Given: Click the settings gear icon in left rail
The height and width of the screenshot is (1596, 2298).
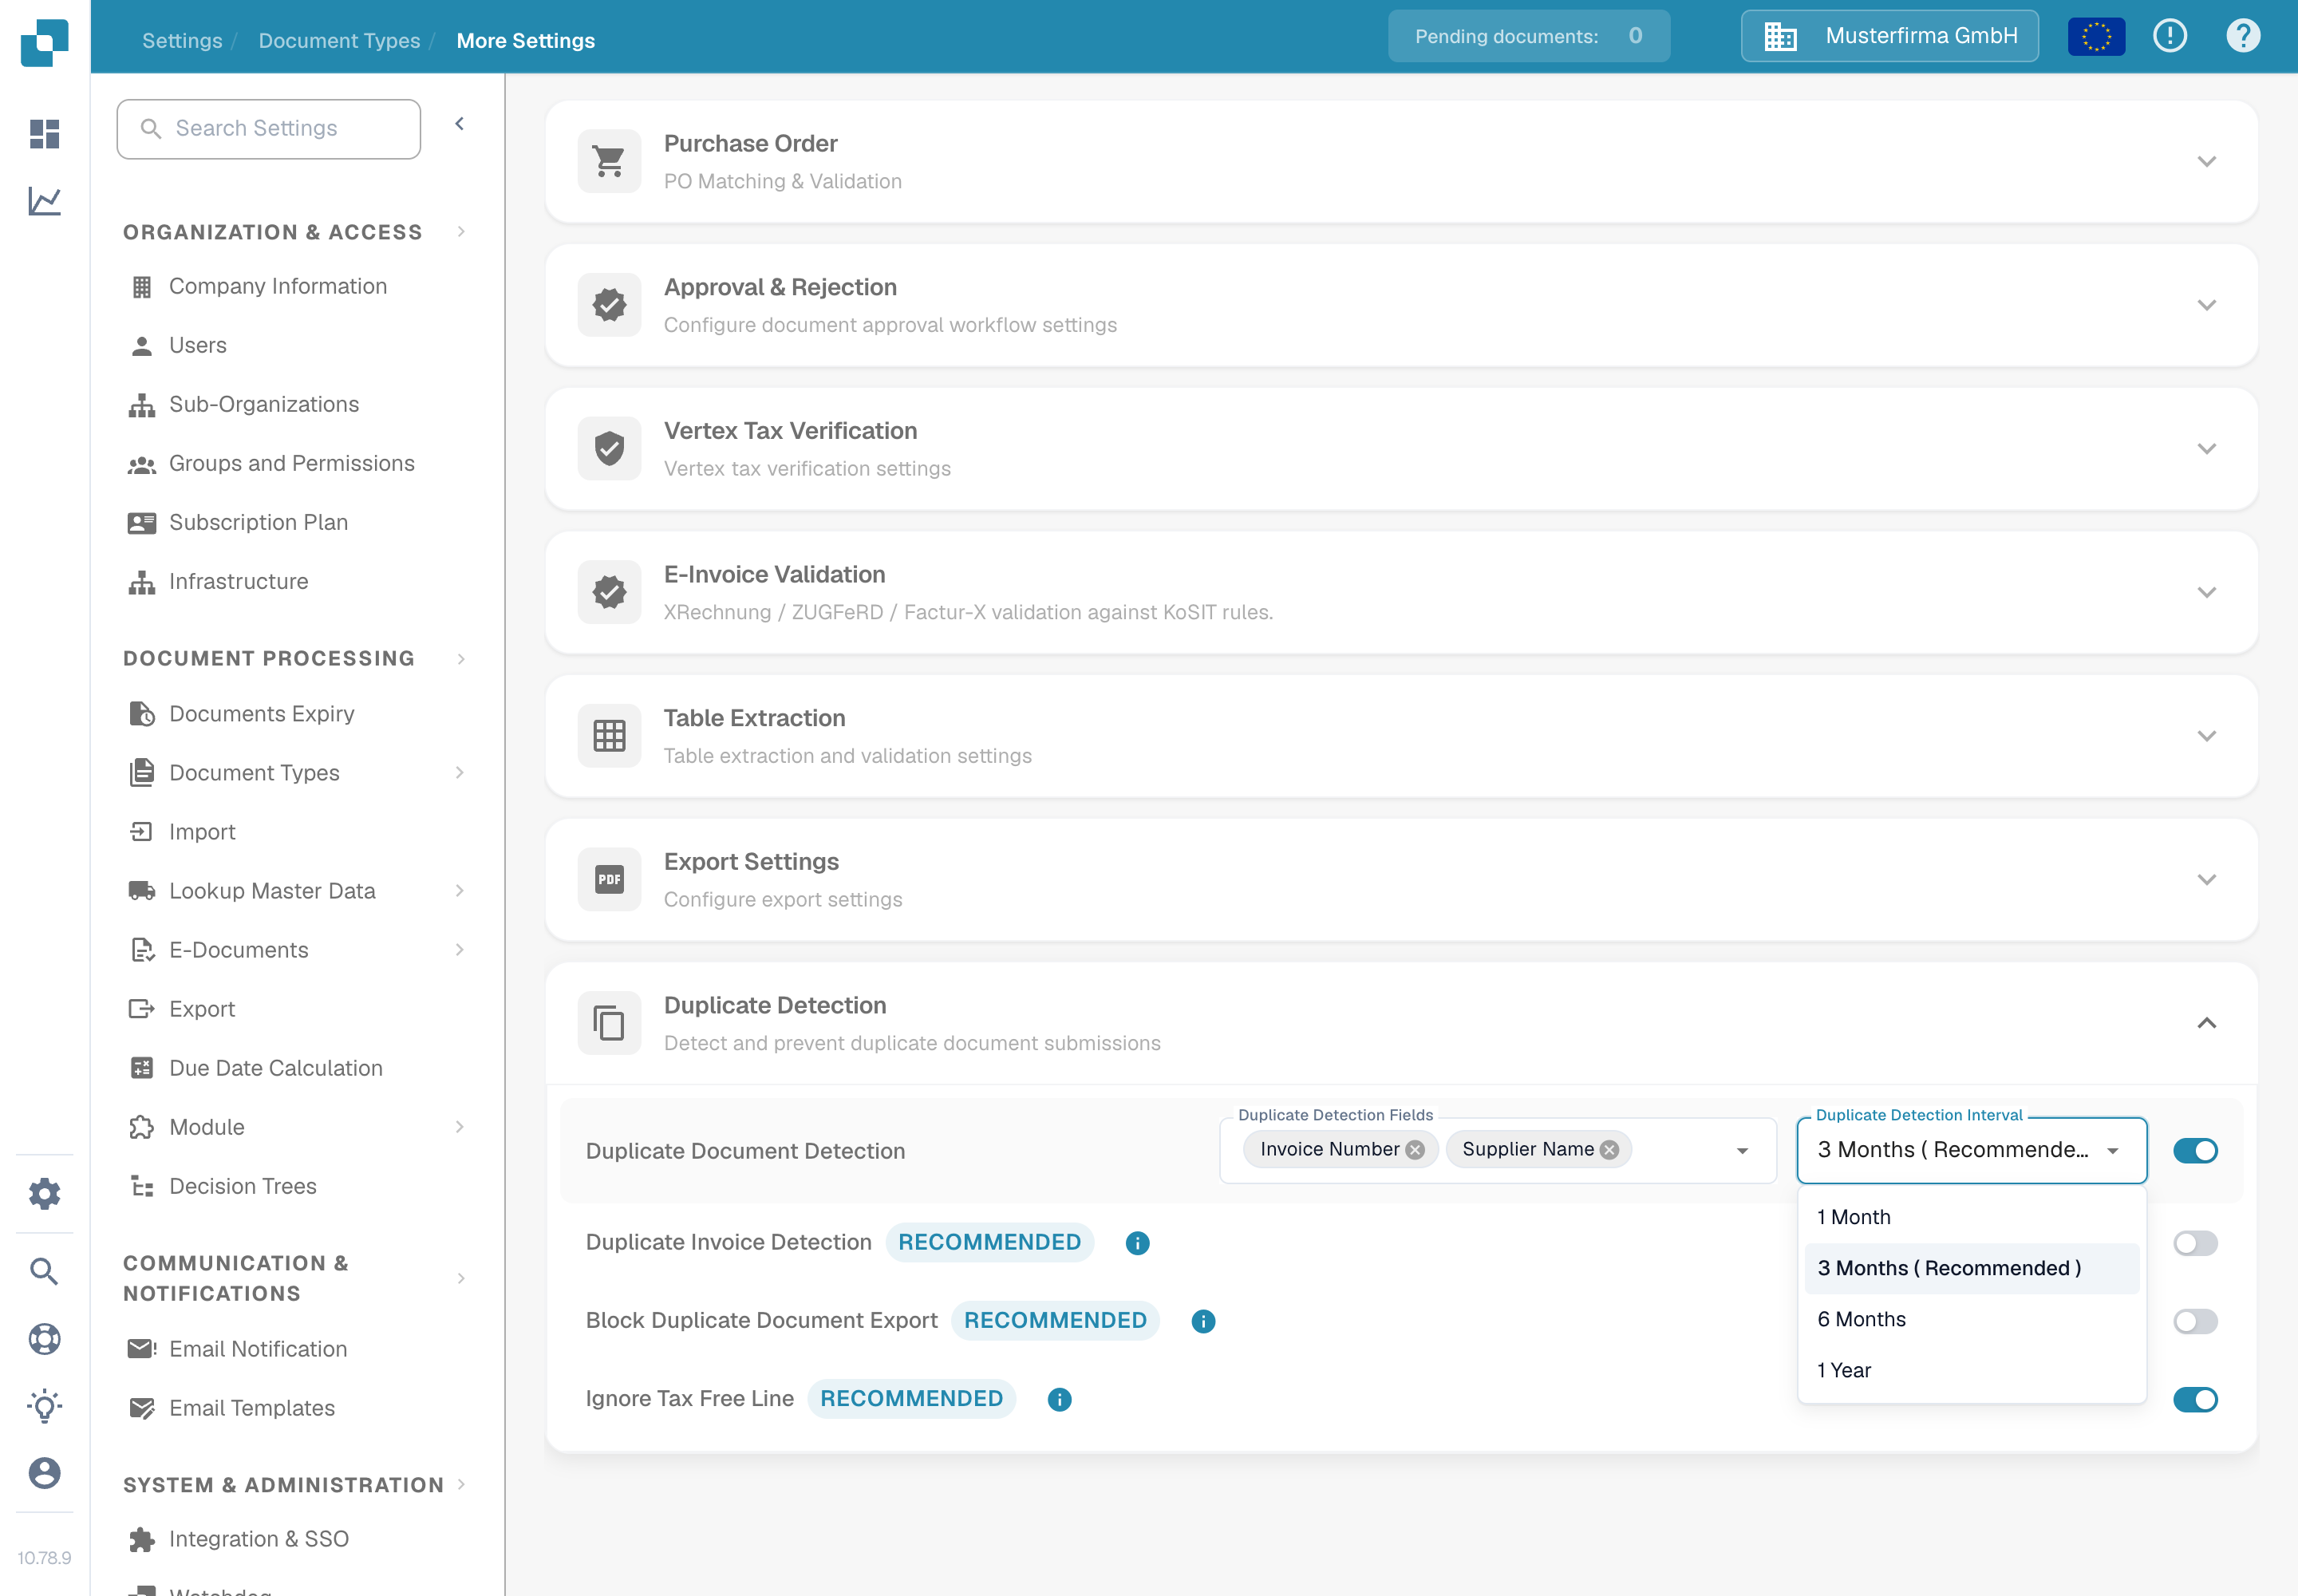Looking at the screenshot, I should tap(44, 1193).
